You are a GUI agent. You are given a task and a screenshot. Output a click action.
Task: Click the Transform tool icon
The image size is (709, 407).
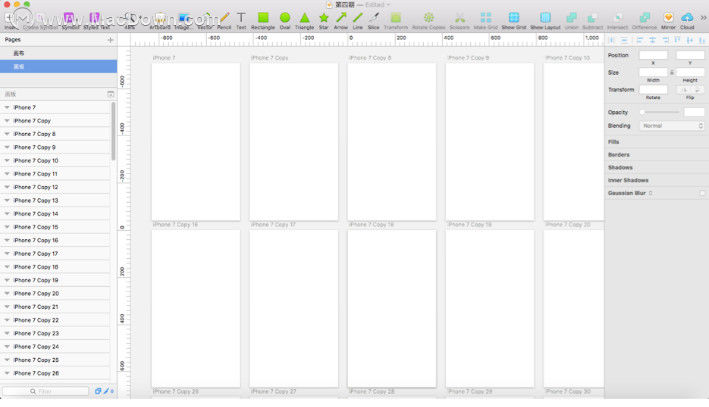click(x=396, y=20)
